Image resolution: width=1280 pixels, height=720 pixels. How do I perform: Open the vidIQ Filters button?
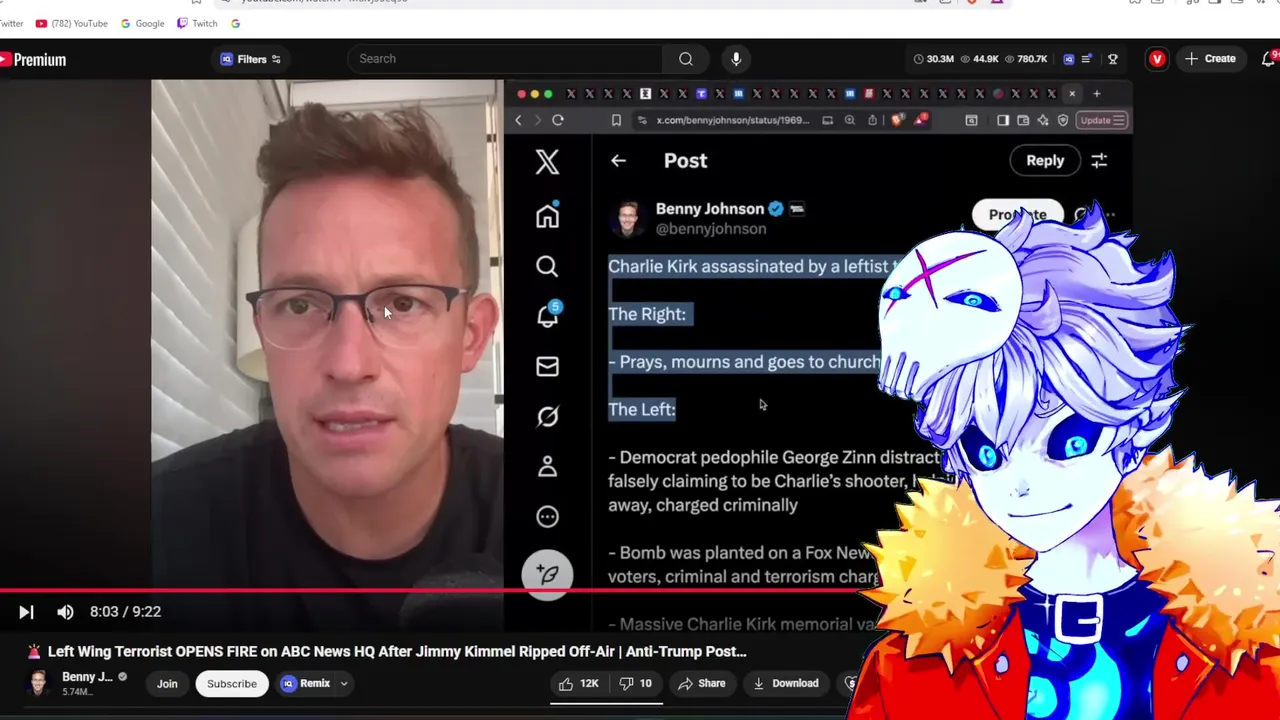251,59
